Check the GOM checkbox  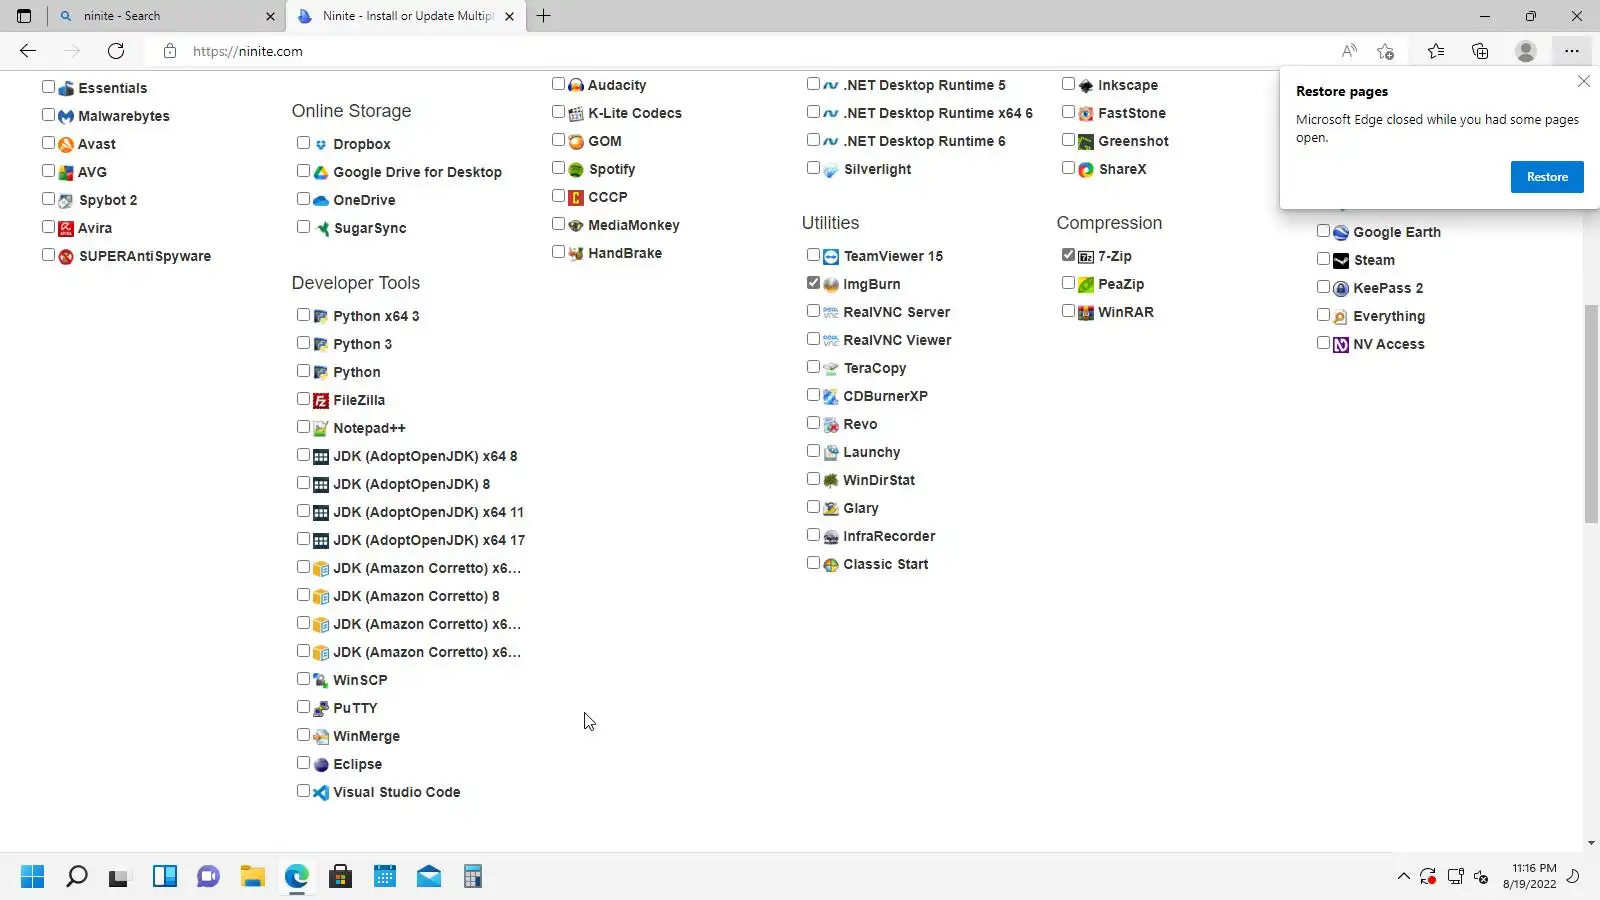558,140
